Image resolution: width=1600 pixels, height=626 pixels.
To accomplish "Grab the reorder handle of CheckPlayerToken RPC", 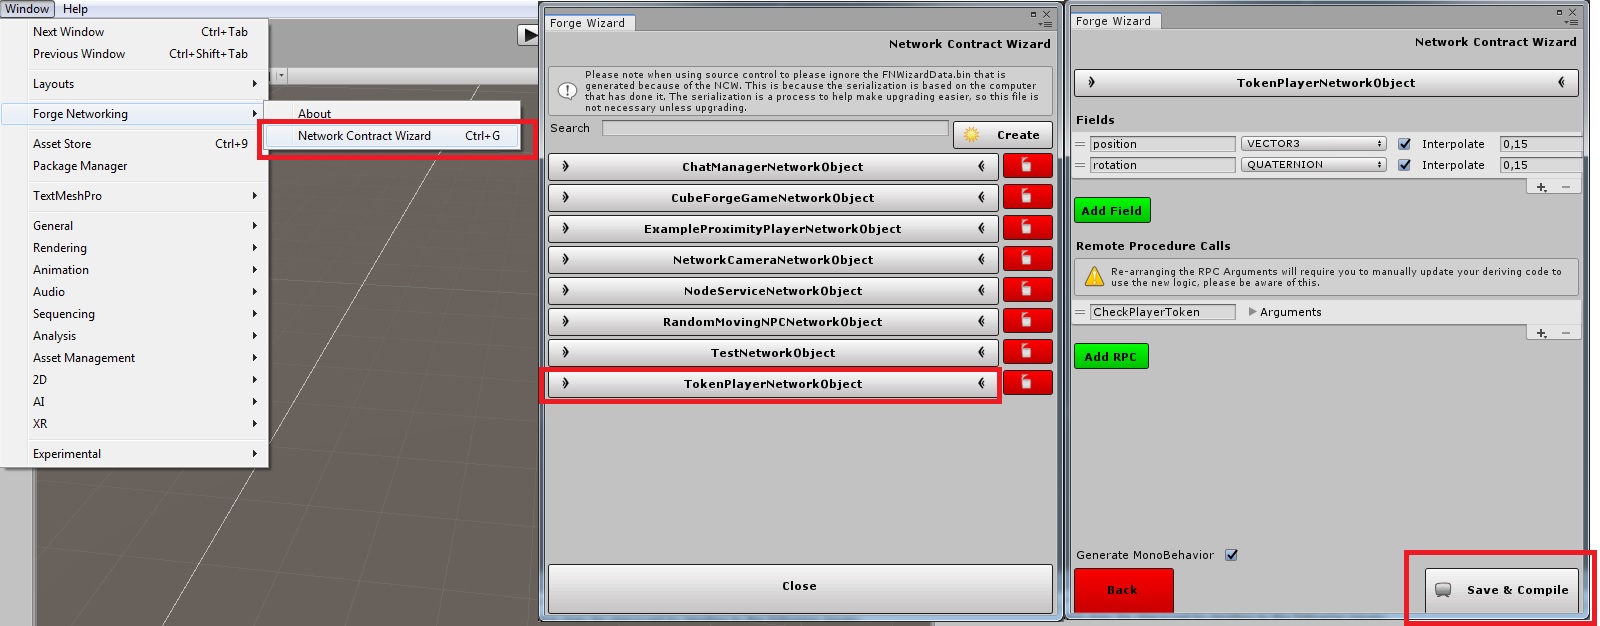I will pos(1080,312).
